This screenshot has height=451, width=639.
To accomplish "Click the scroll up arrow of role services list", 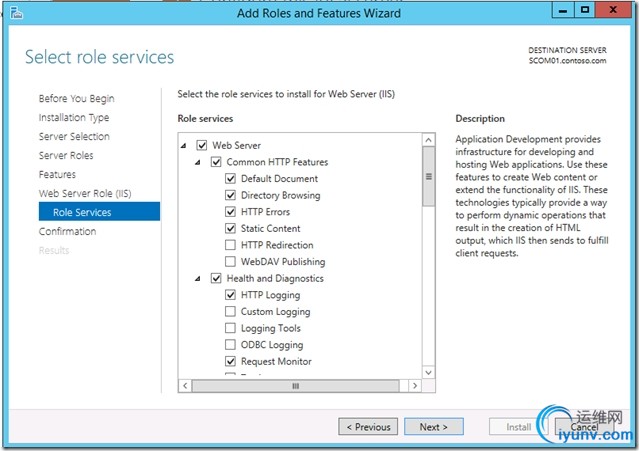I will coord(428,140).
